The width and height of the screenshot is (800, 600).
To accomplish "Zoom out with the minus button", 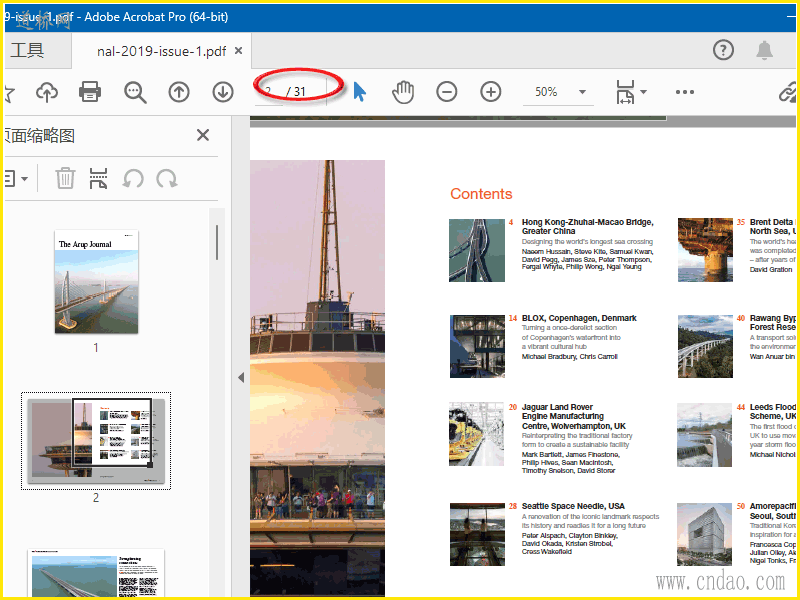I will [446, 92].
